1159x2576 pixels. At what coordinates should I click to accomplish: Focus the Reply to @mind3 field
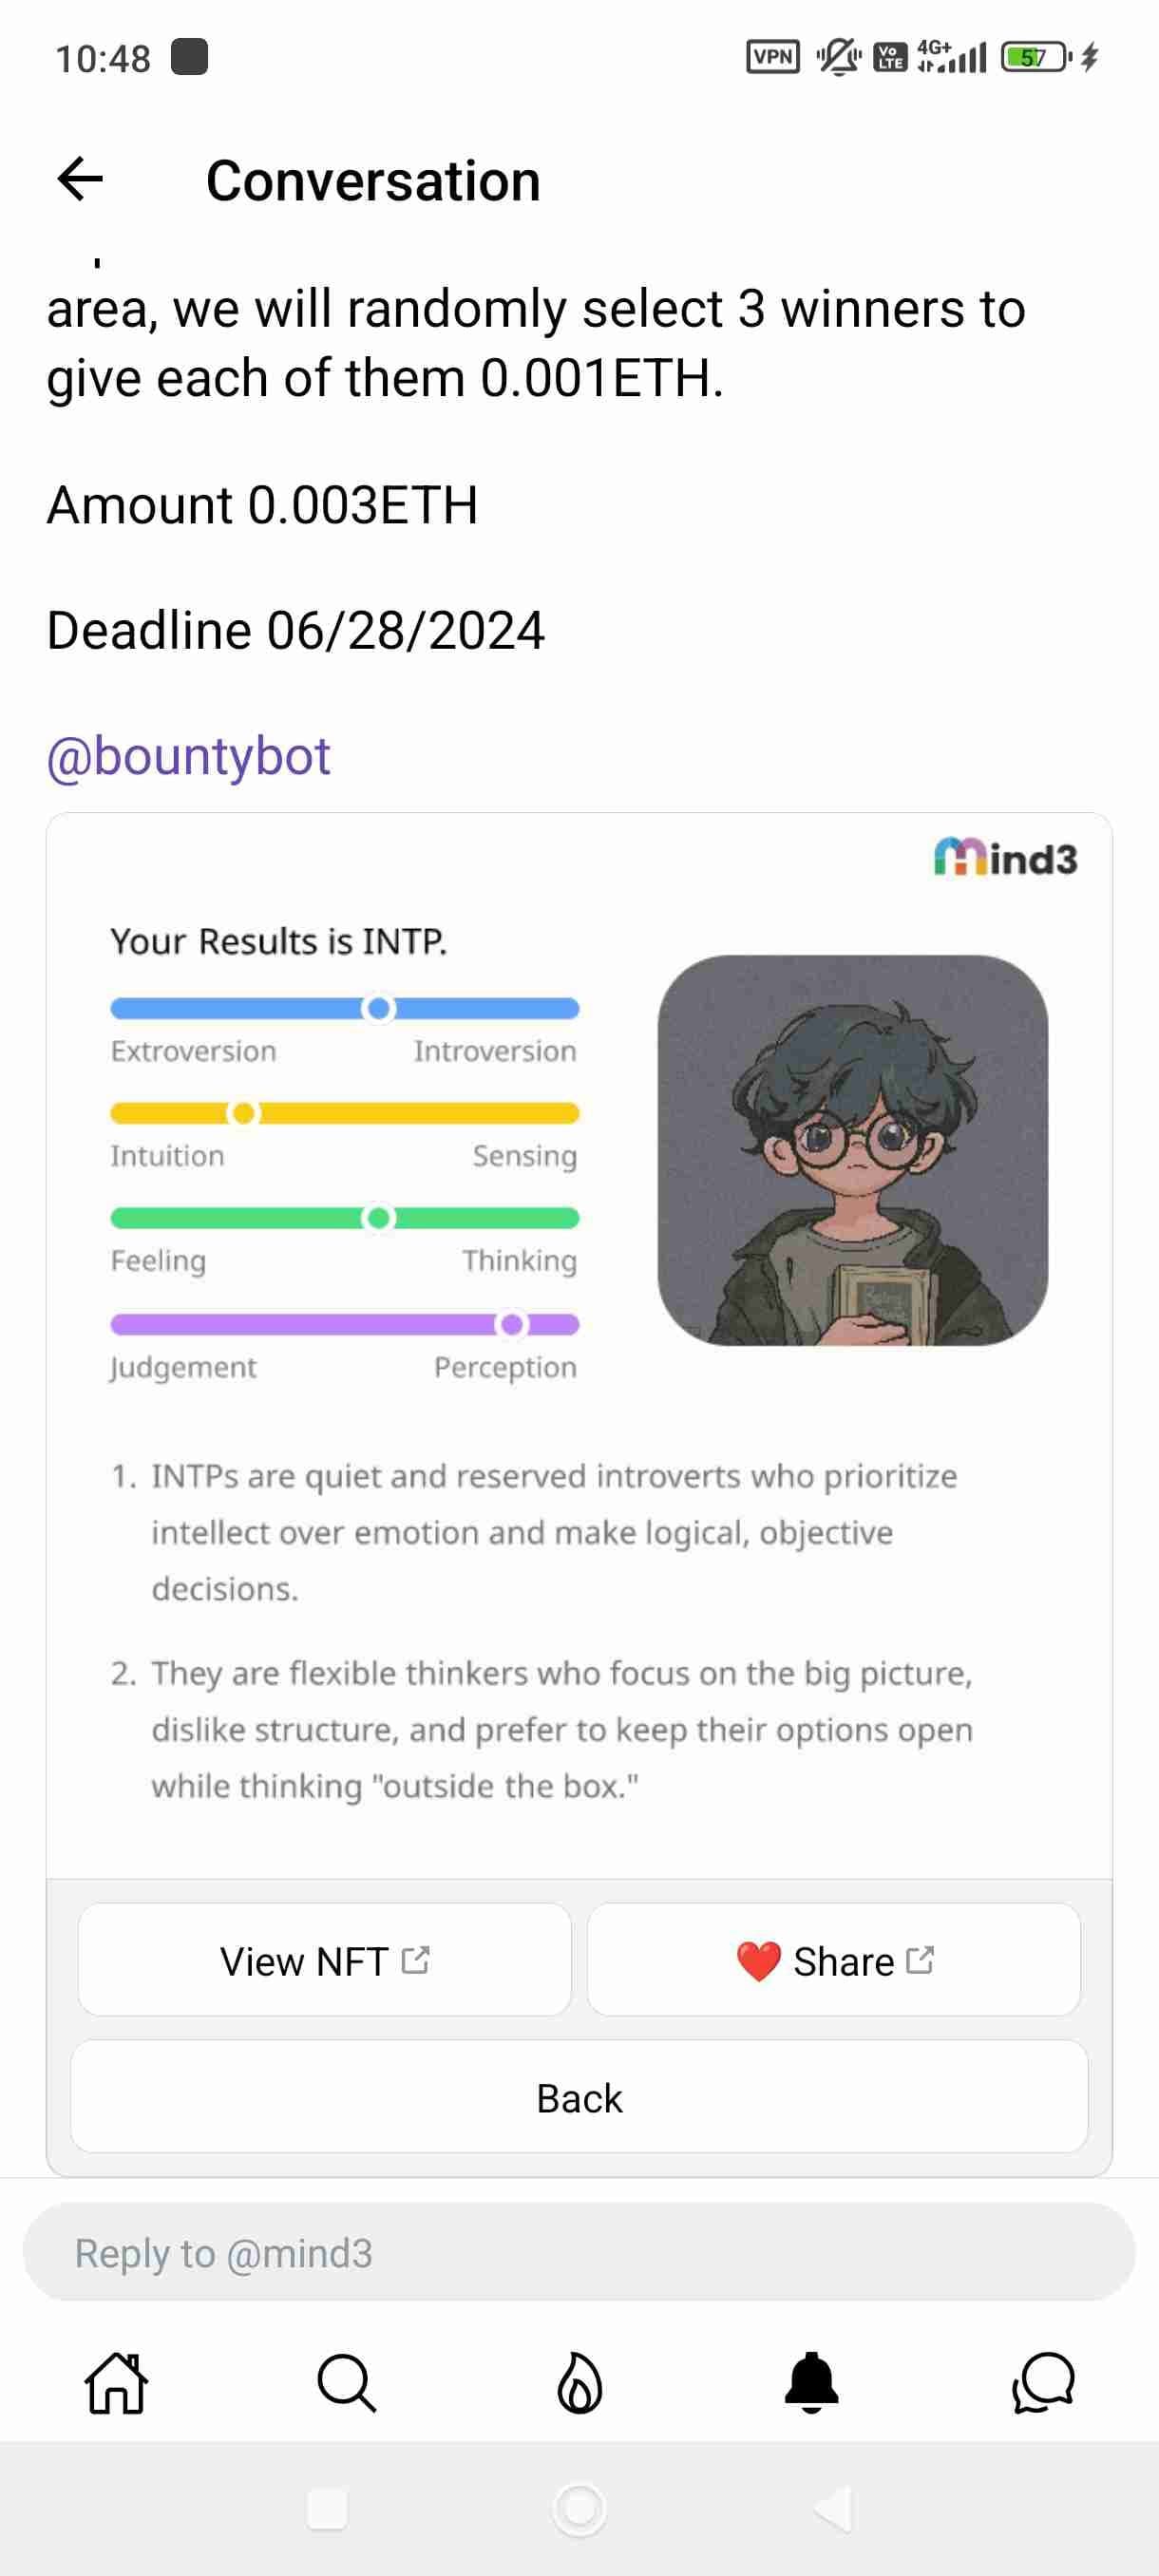click(579, 2254)
